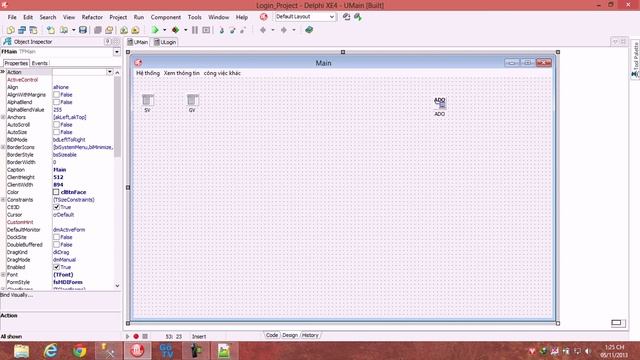Switch to the ULogin editor tab

[165, 42]
